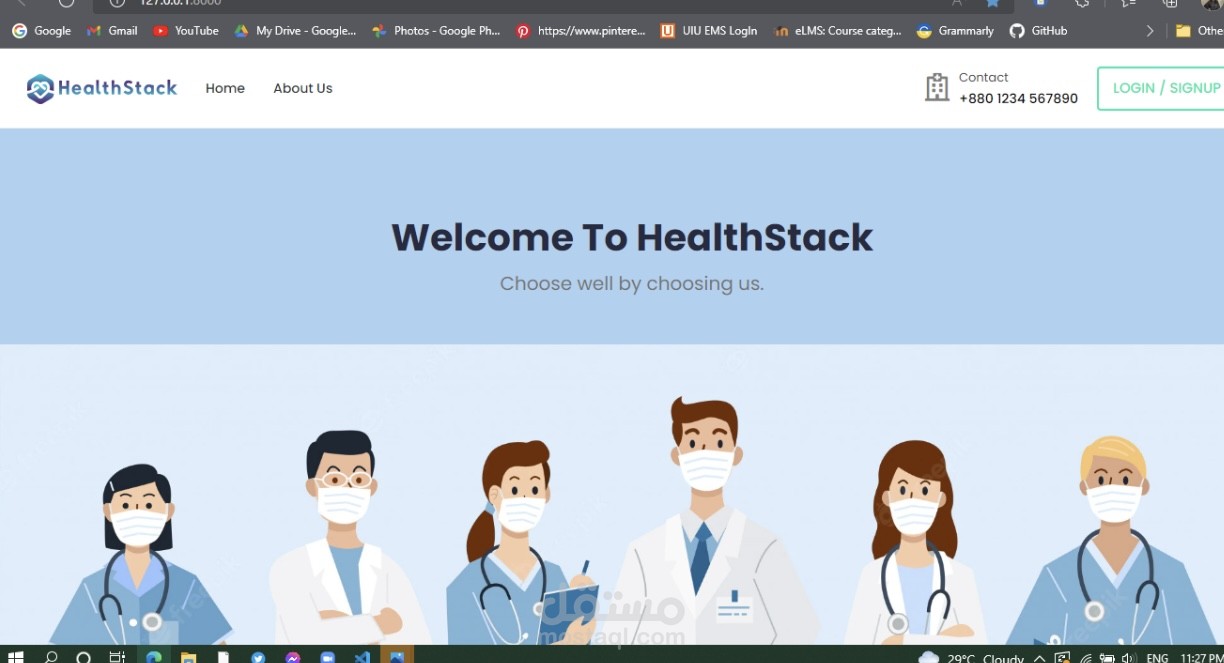Click the speaker volume icon in system tray

[x=1129, y=658]
